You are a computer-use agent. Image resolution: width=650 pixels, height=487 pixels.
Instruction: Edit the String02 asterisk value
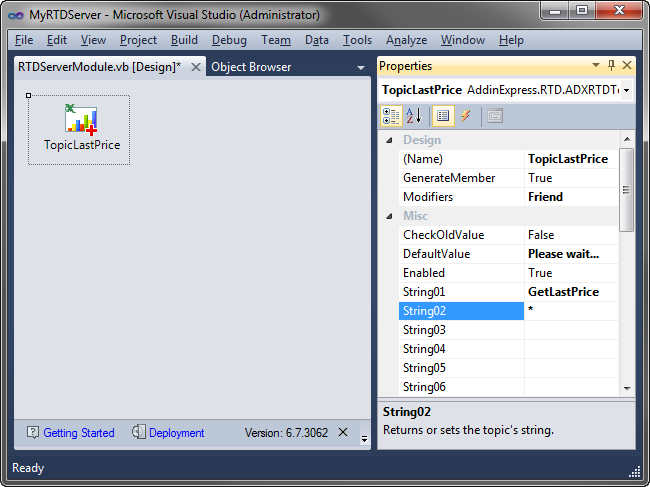(571, 311)
